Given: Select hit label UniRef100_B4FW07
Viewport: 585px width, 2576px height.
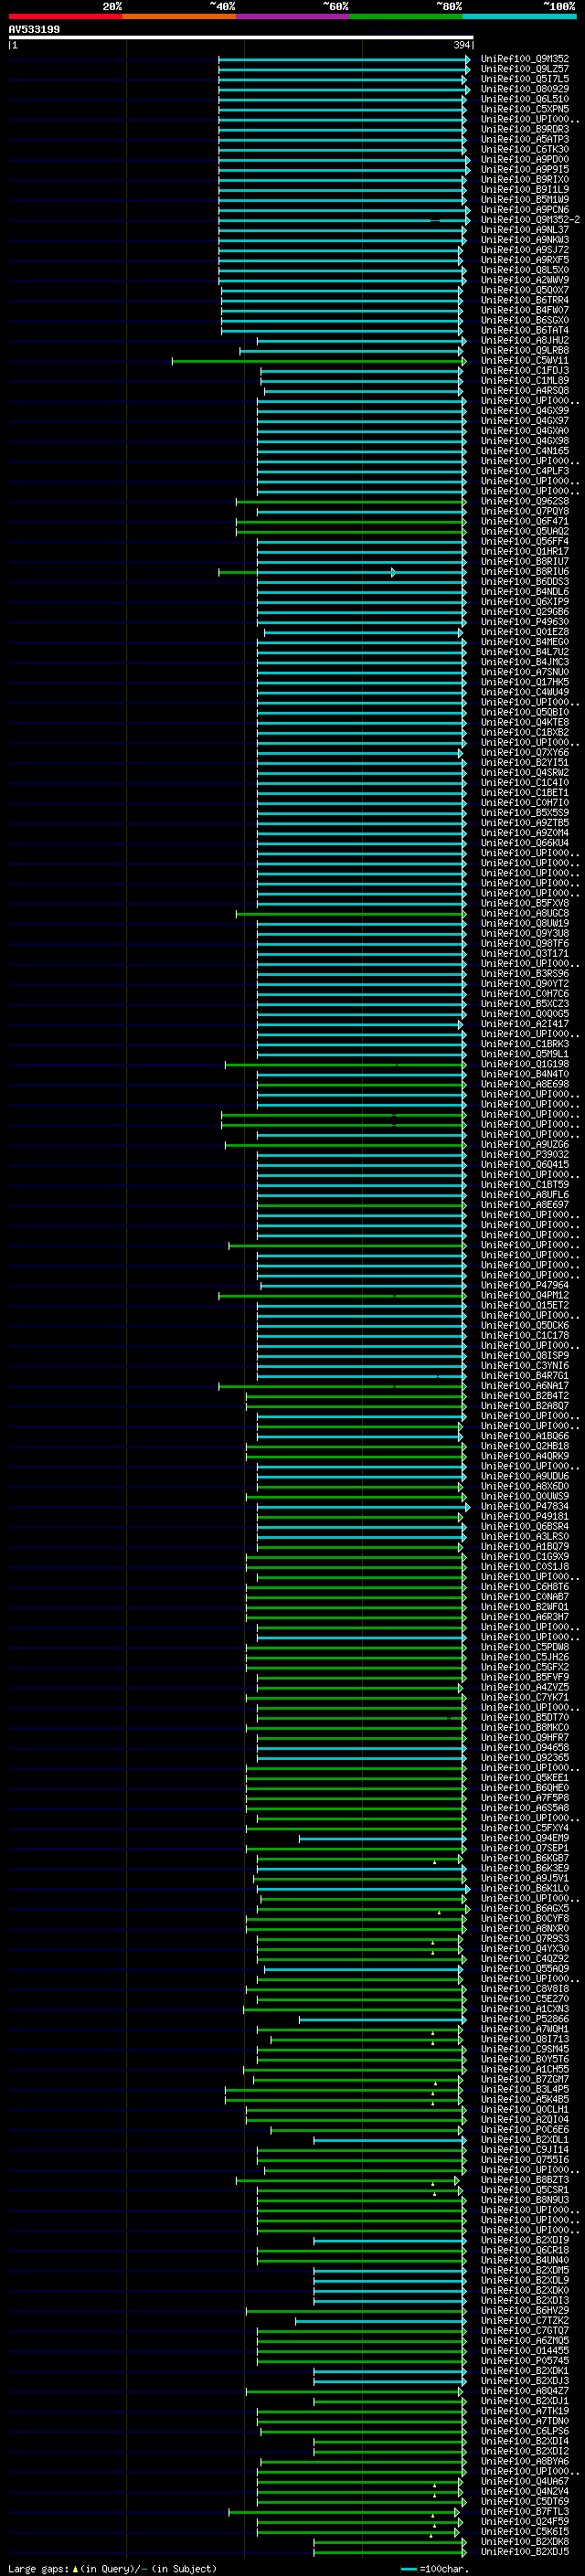Looking at the screenshot, I should tap(525, 310).
